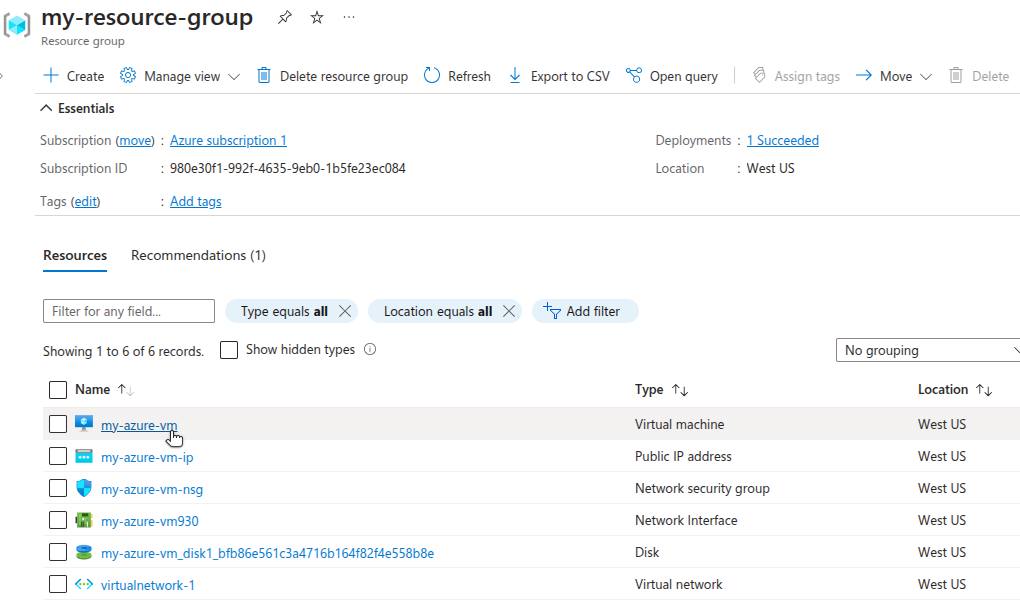Open the my-azure-vm-ip resource link
The width and height of the screenshot is (1020, 607).
point(147,457)
